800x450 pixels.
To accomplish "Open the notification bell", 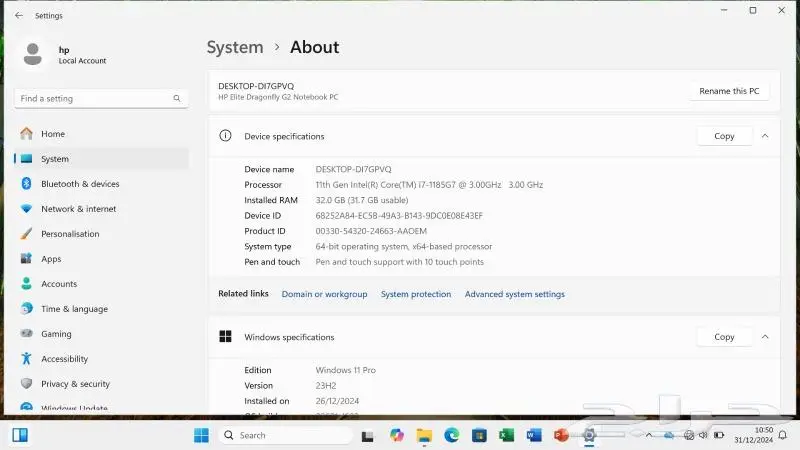I will [783, 435].
